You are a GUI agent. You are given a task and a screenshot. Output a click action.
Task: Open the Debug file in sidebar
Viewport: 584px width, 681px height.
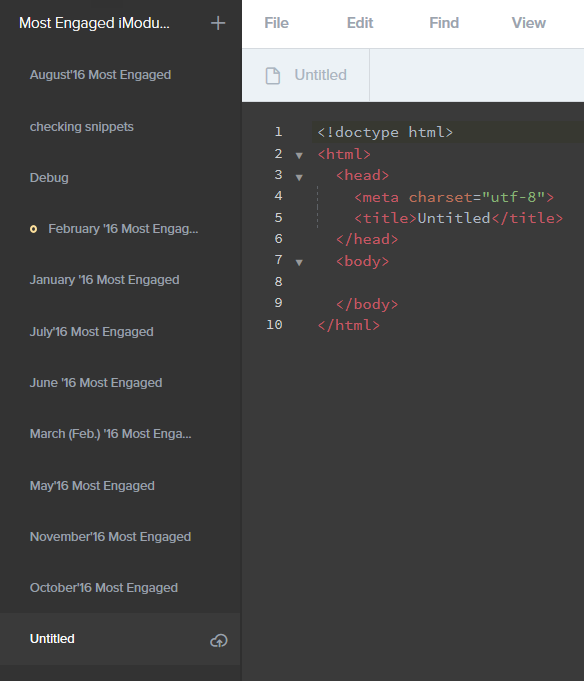49,178
